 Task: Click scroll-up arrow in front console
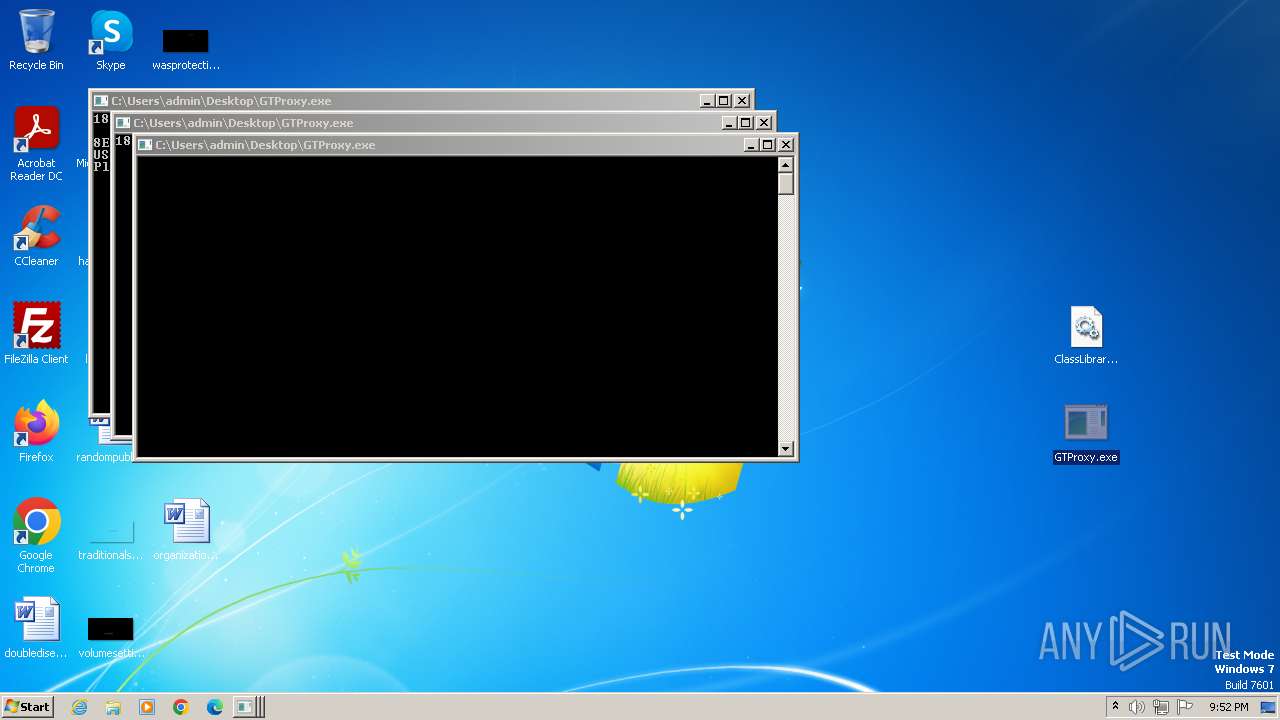pyautogui.click(x=786, y=165)
